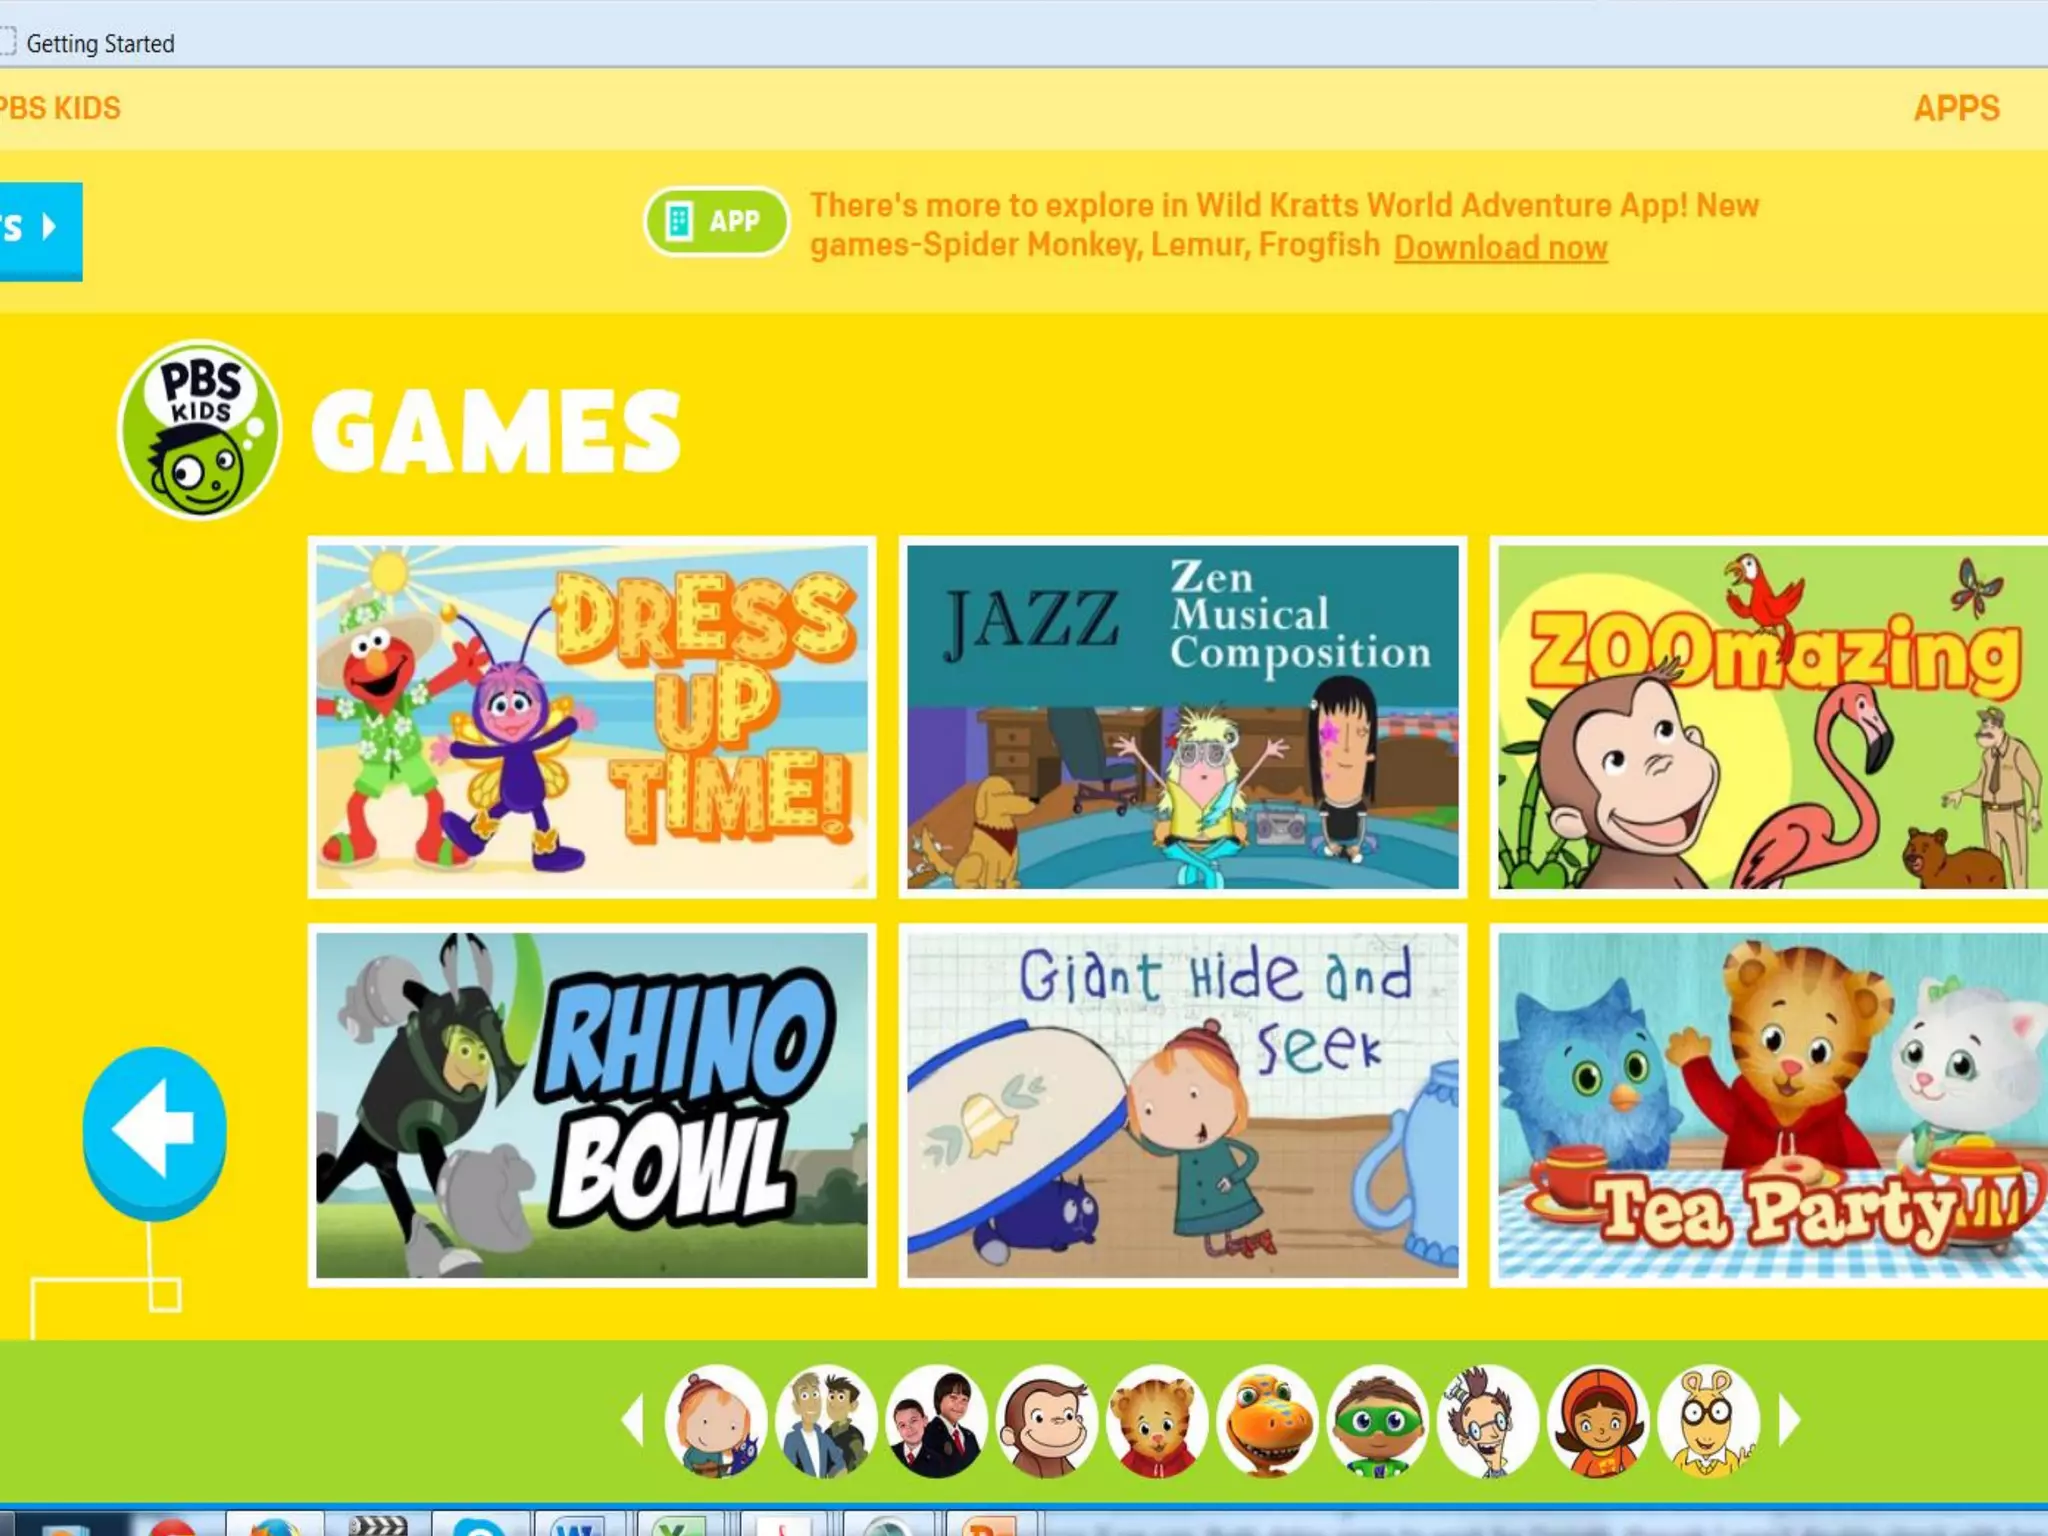This screenshot has width=2048, height=1536.
Task: Play the Rhino Bowl game thumbnail
Action: pyautogui.click(x=592, y=1105)
